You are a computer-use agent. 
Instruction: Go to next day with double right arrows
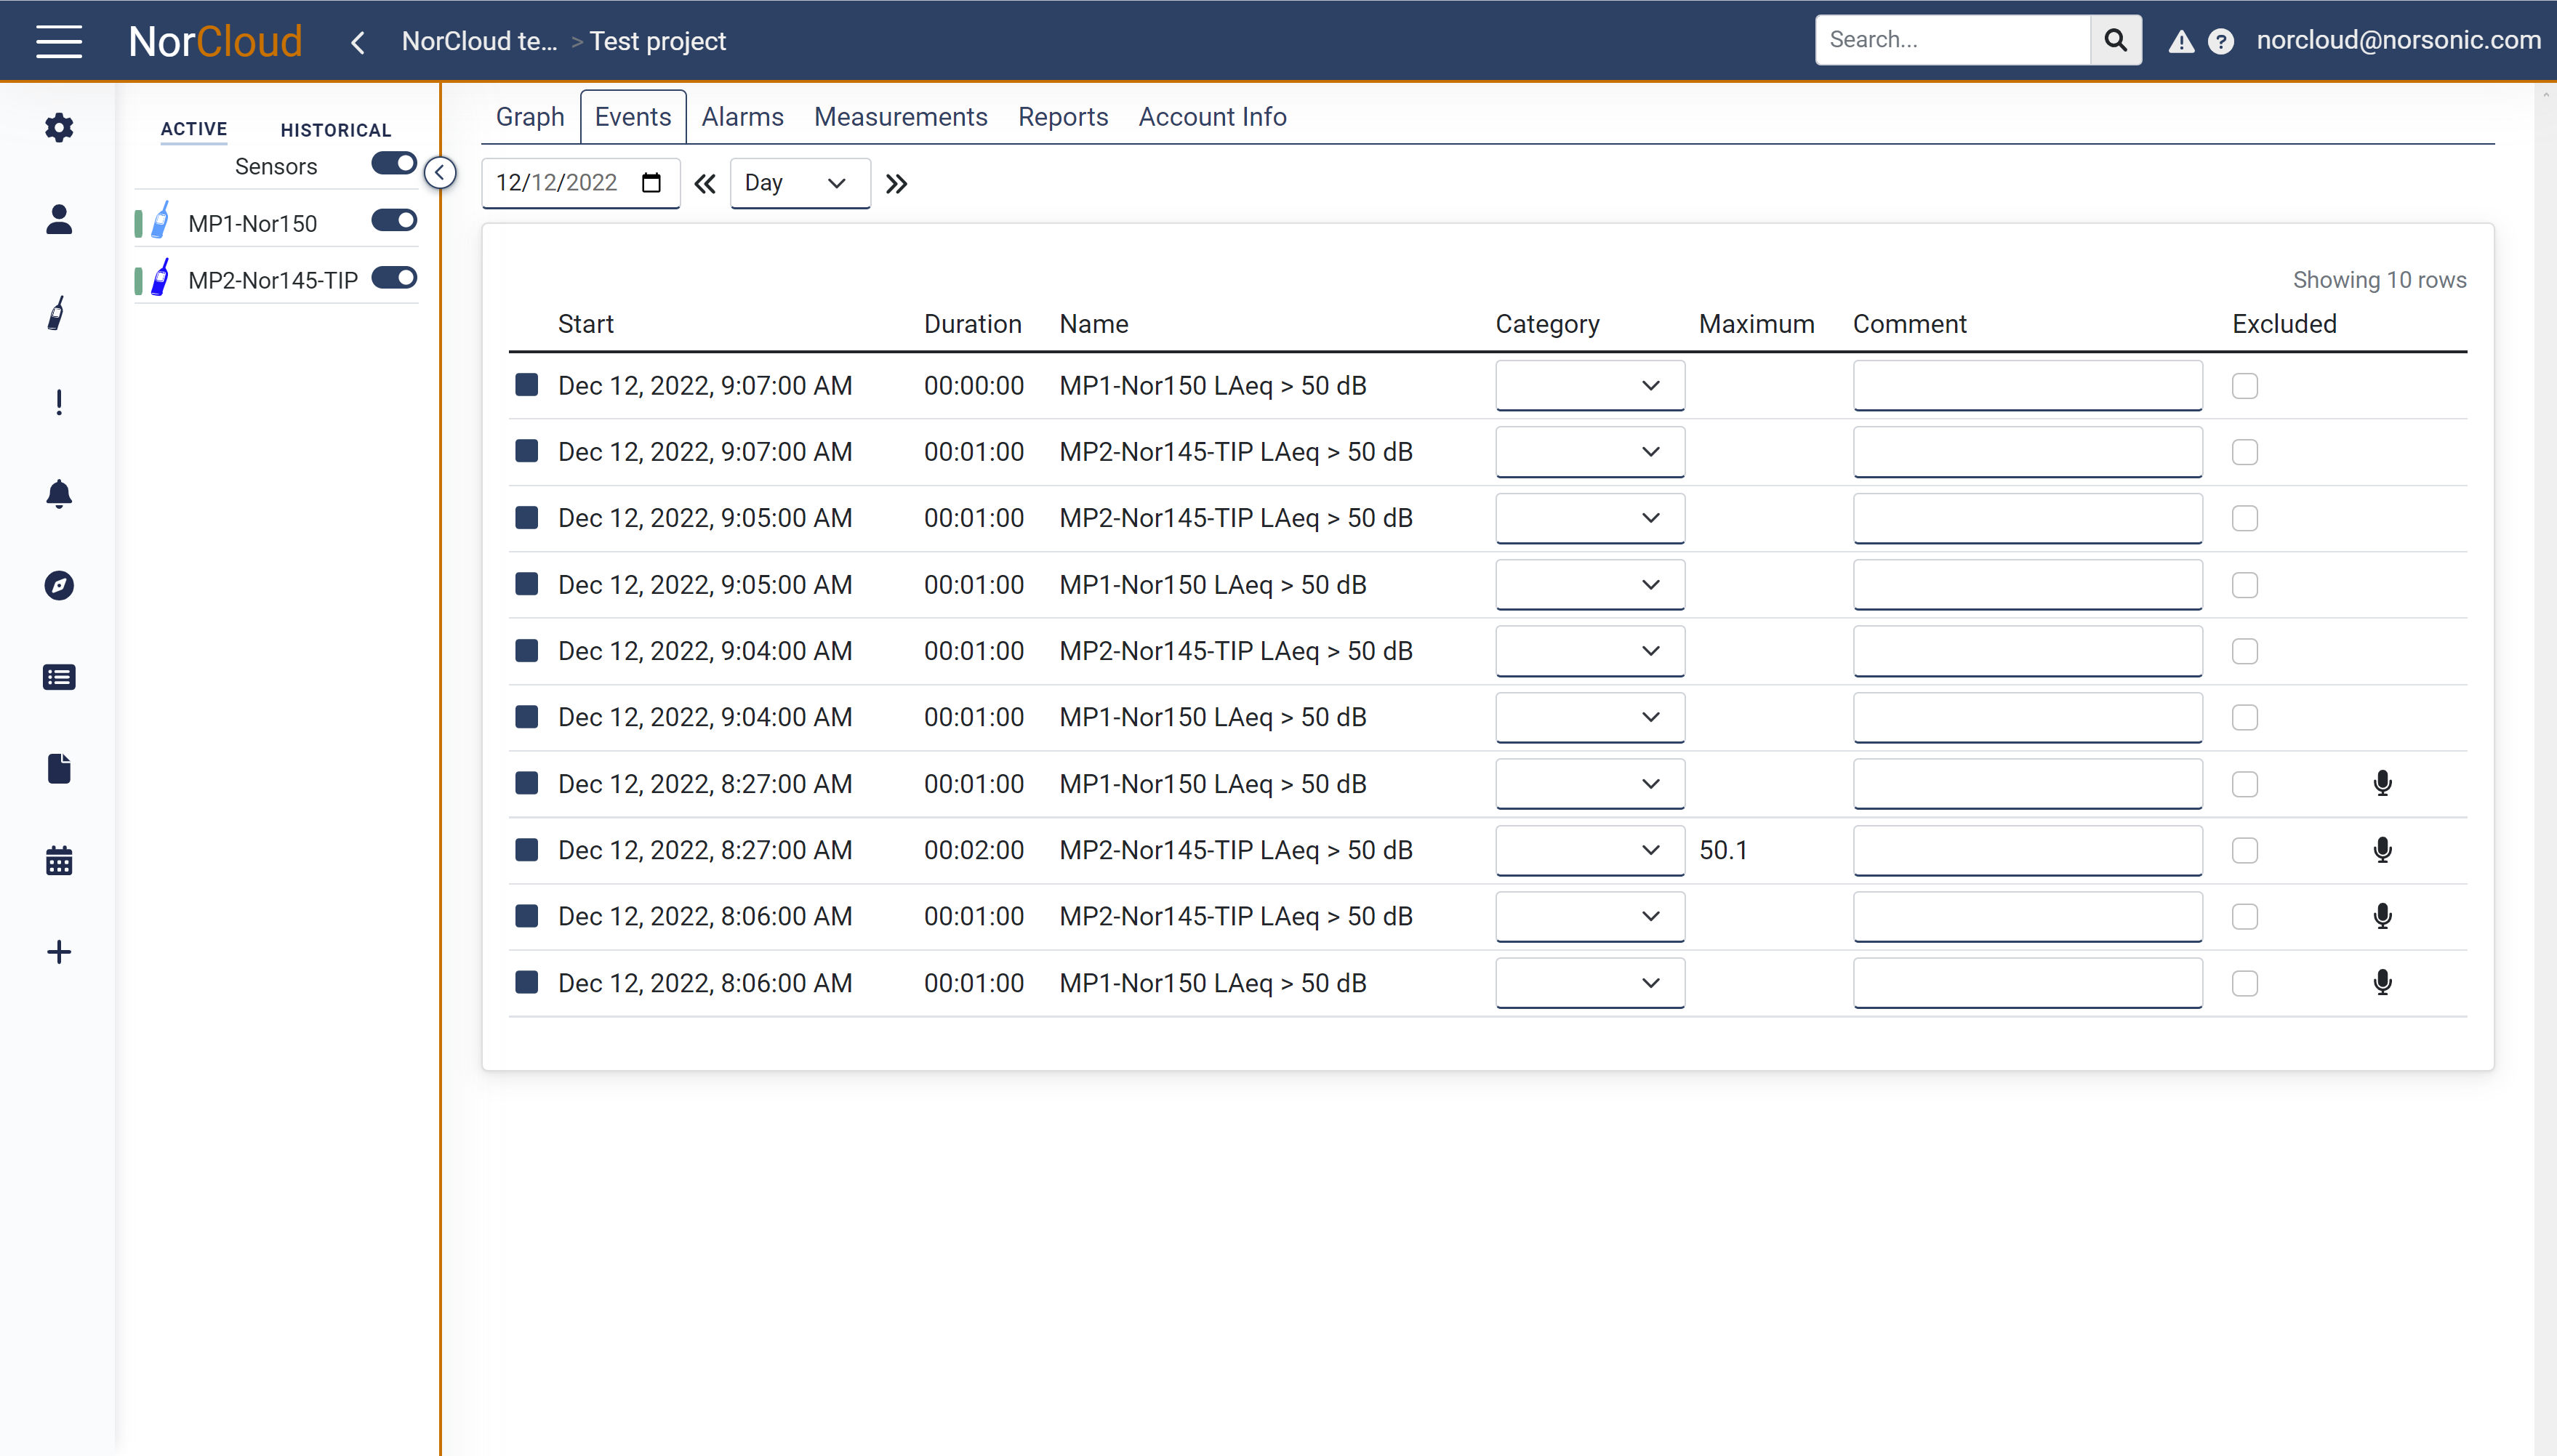(896, 183)
